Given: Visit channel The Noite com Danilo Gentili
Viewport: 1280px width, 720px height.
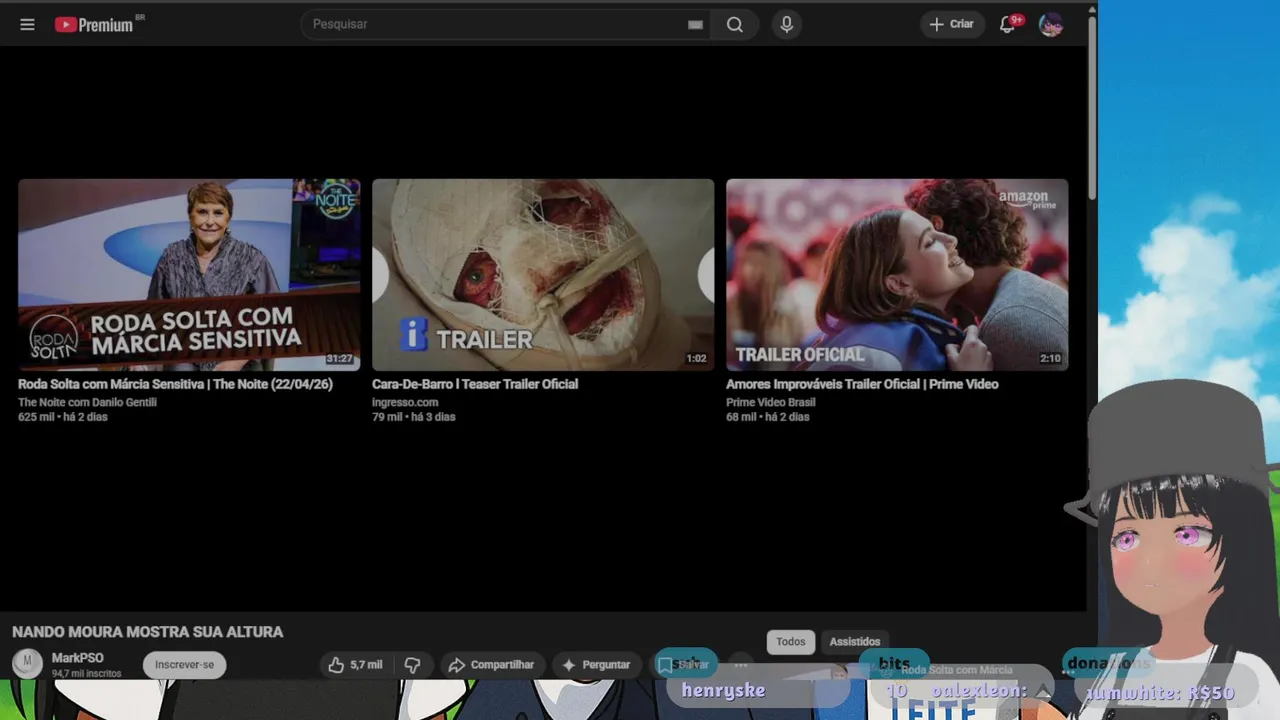Looking at the screenshot, I should pos(87,402).
